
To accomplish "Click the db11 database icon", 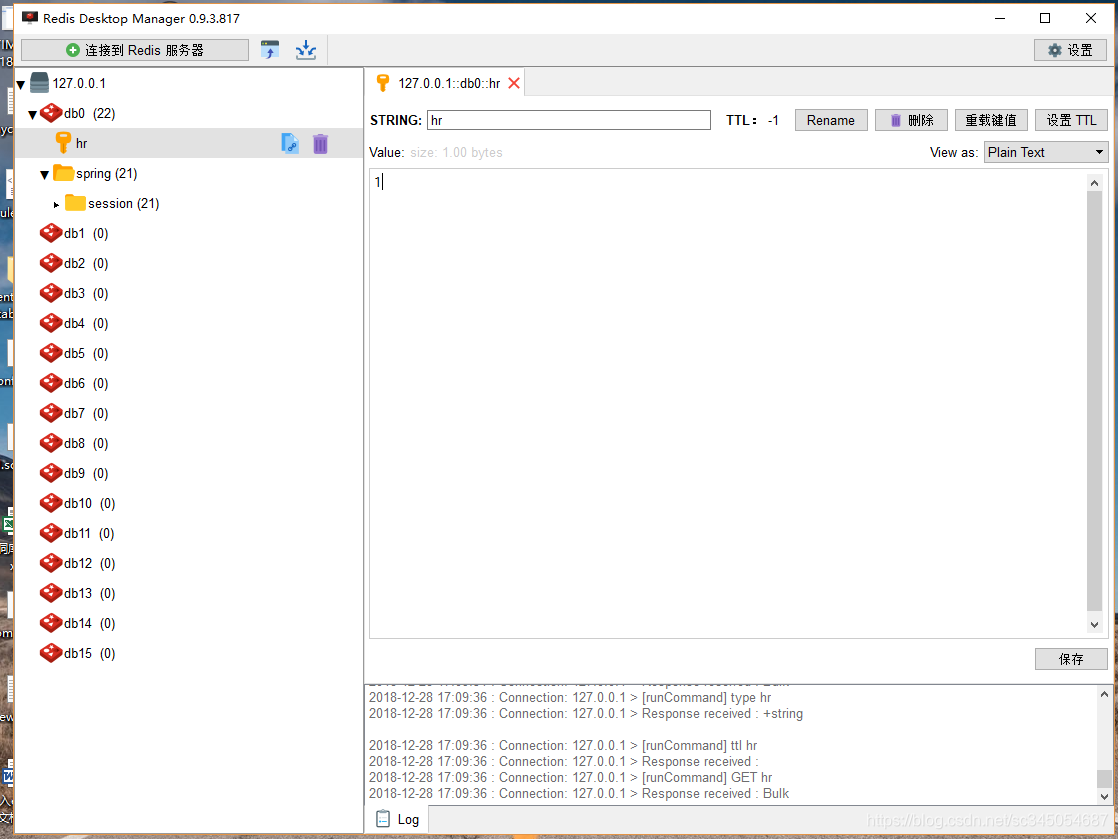I will pyautogui.click(x=51, y=532).
